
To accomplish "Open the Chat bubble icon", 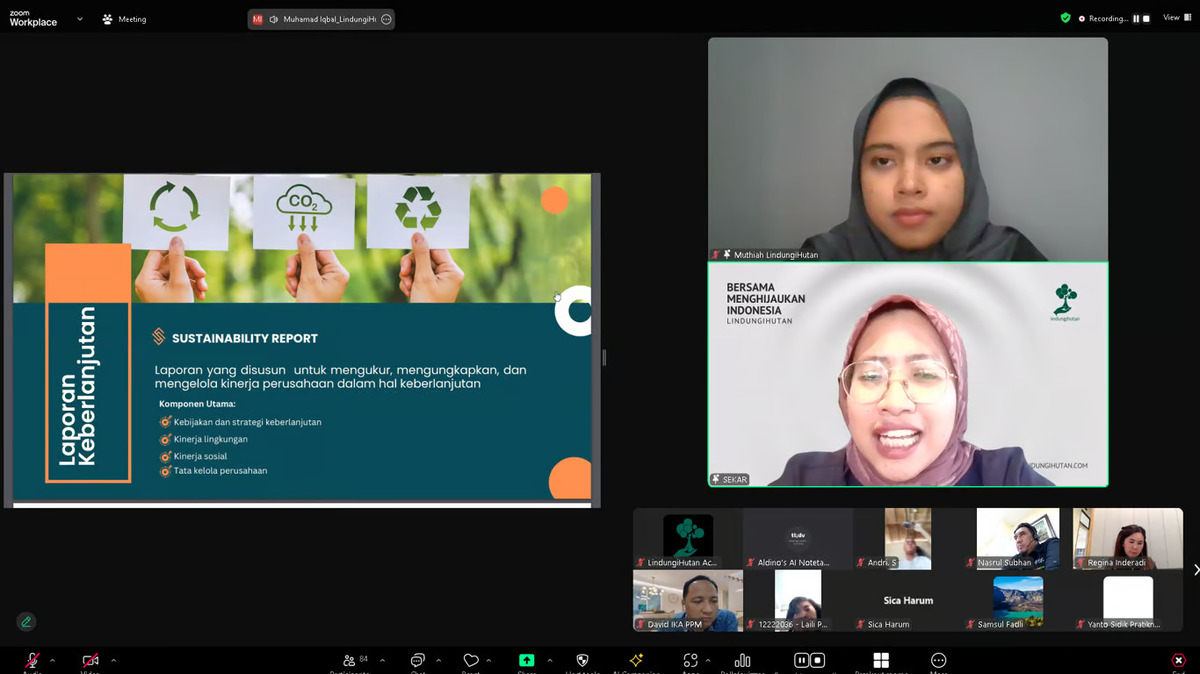I will tap(417, 660).
